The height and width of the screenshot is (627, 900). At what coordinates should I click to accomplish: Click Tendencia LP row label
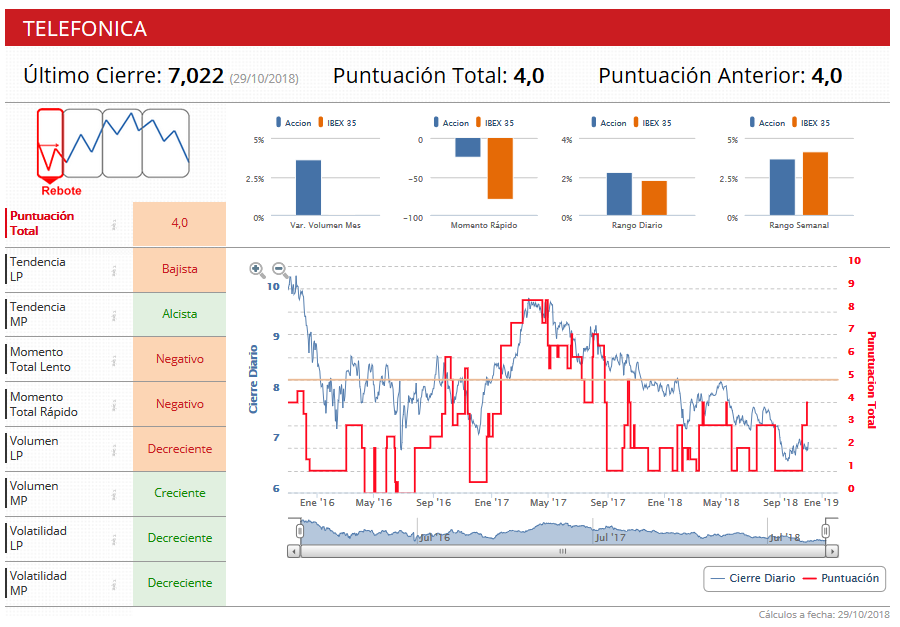[37, 269]
